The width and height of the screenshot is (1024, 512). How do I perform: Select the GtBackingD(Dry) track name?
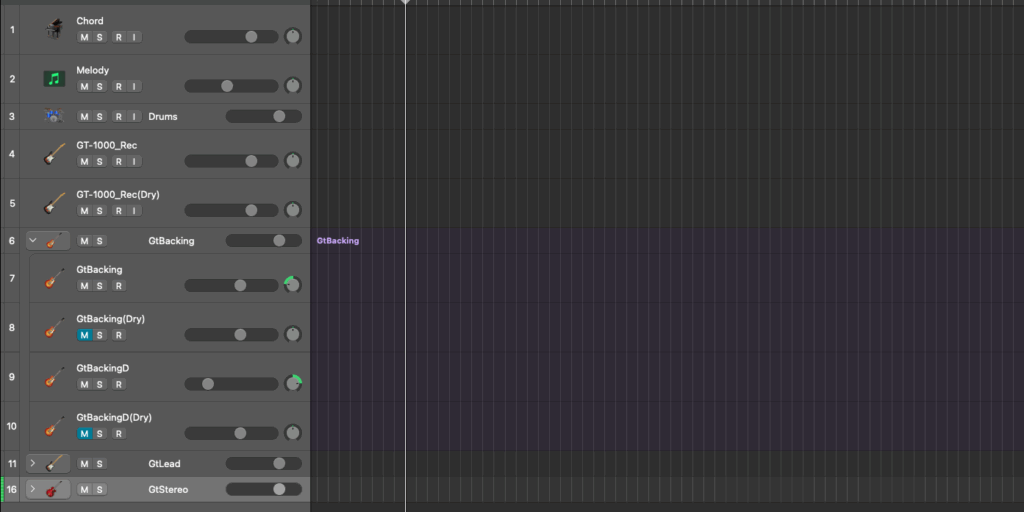(114, 417)
